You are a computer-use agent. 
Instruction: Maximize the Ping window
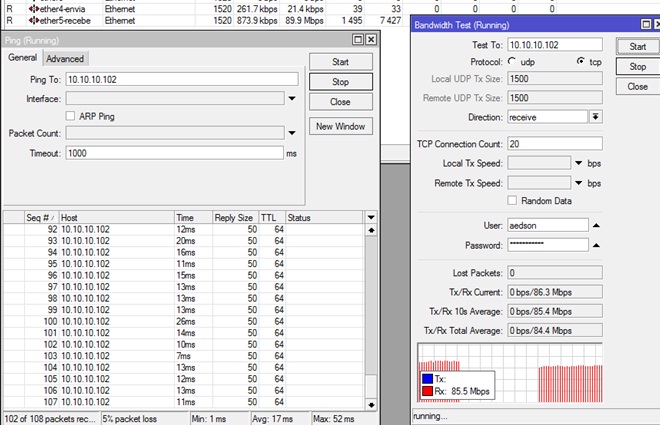(358, 40)
